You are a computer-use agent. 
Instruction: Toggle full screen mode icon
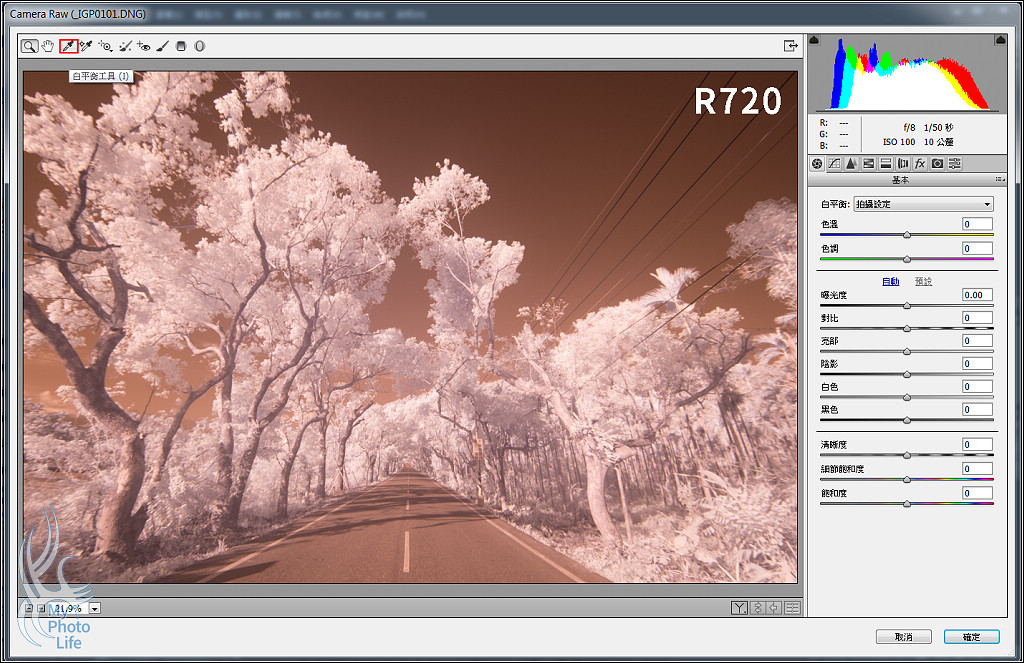(x=790, y=46)
